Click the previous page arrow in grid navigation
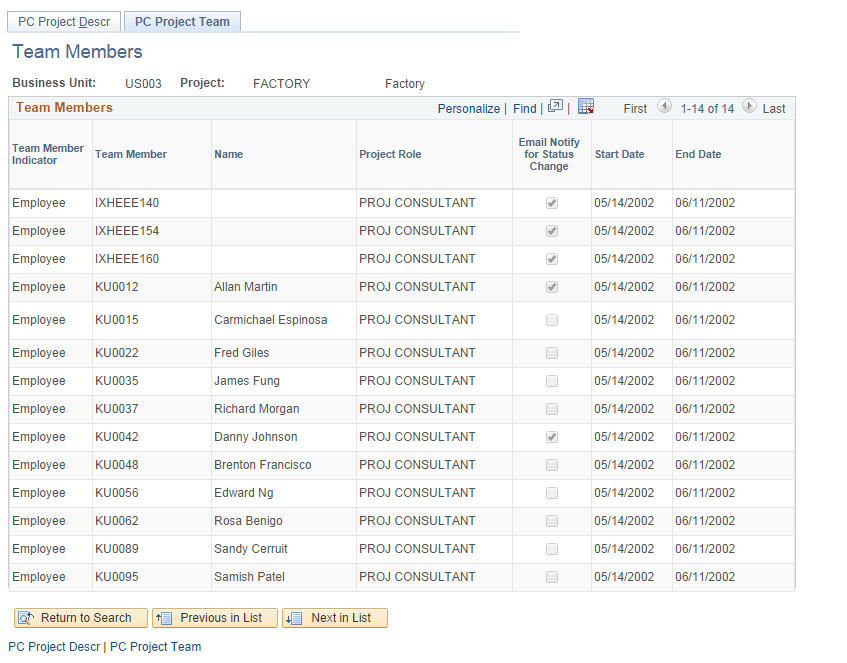Screen dimensions: 847x663 pyautogui.click(x=665, y=107)
